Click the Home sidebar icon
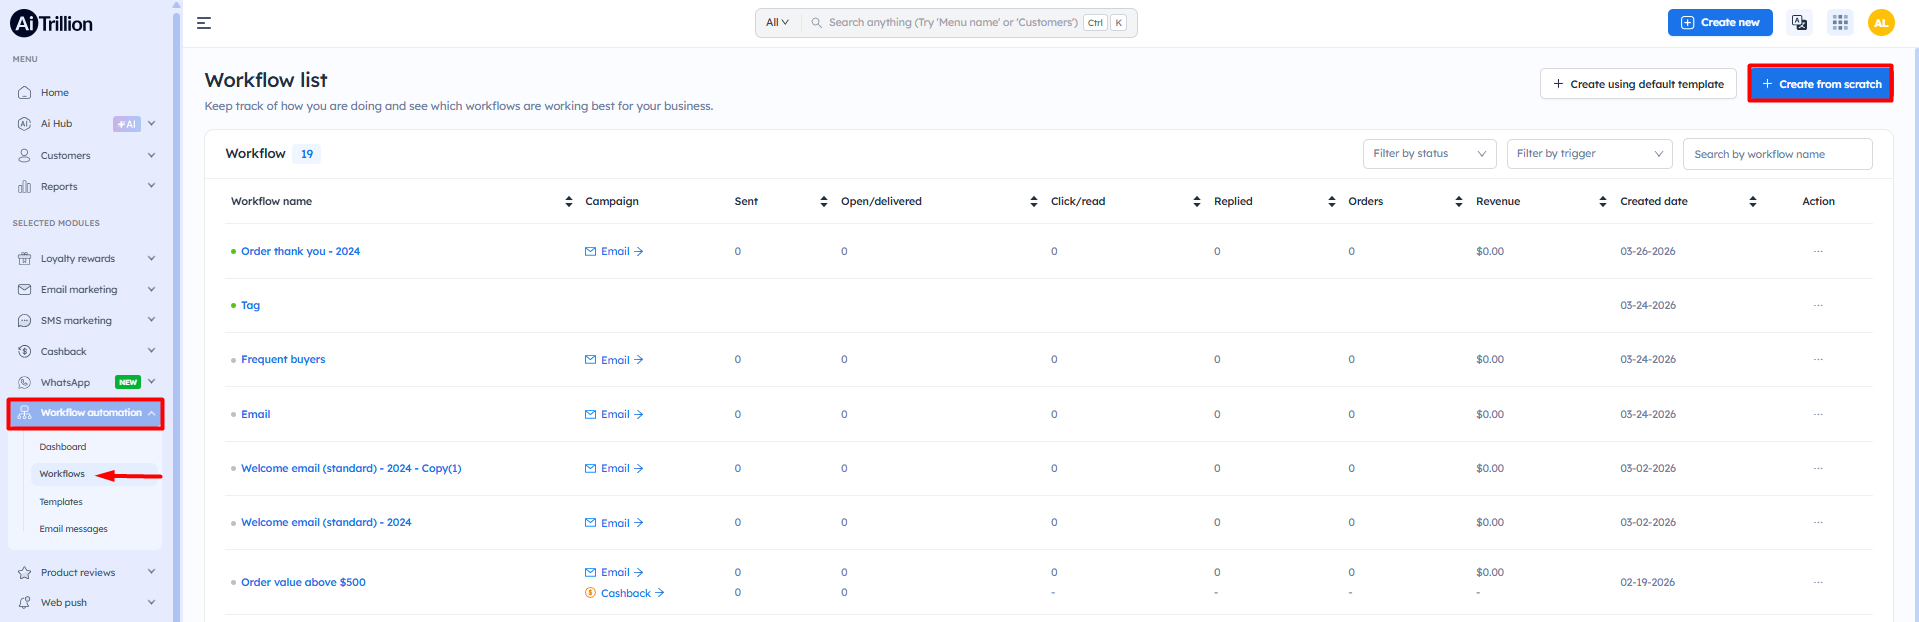This screenshot has height=622, width=1919. 25,93
